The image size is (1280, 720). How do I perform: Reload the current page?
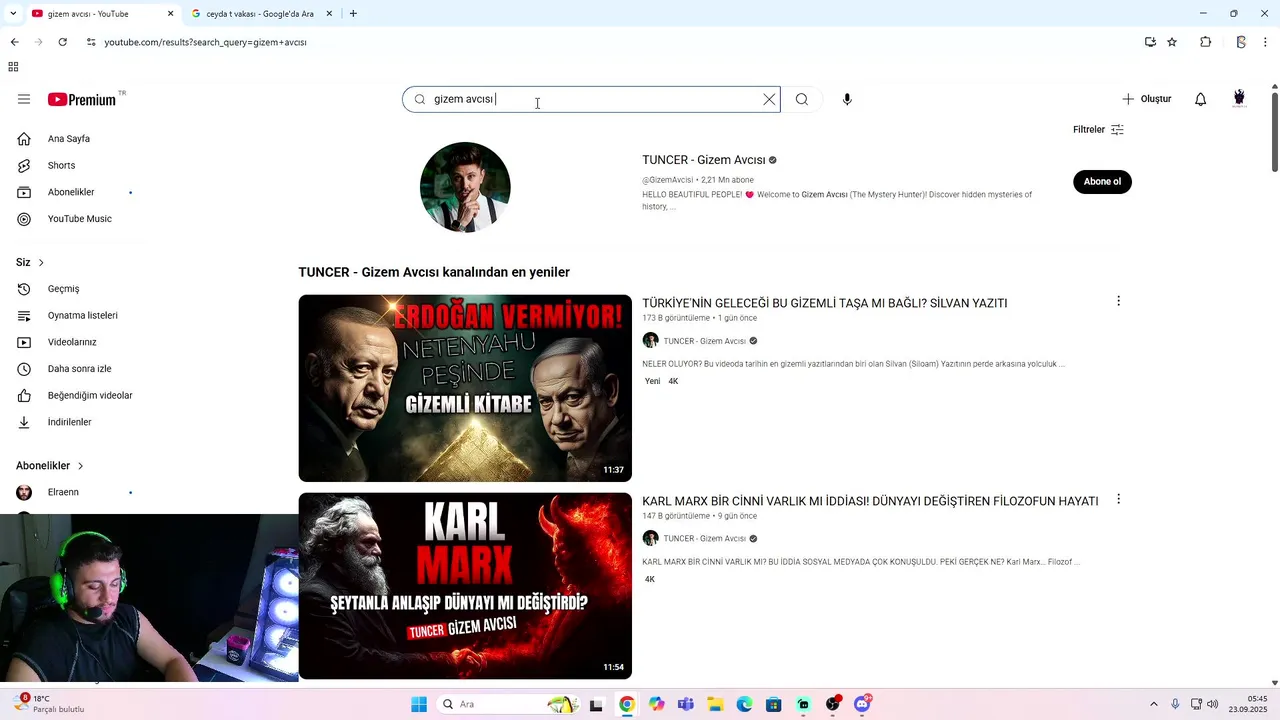62,42
